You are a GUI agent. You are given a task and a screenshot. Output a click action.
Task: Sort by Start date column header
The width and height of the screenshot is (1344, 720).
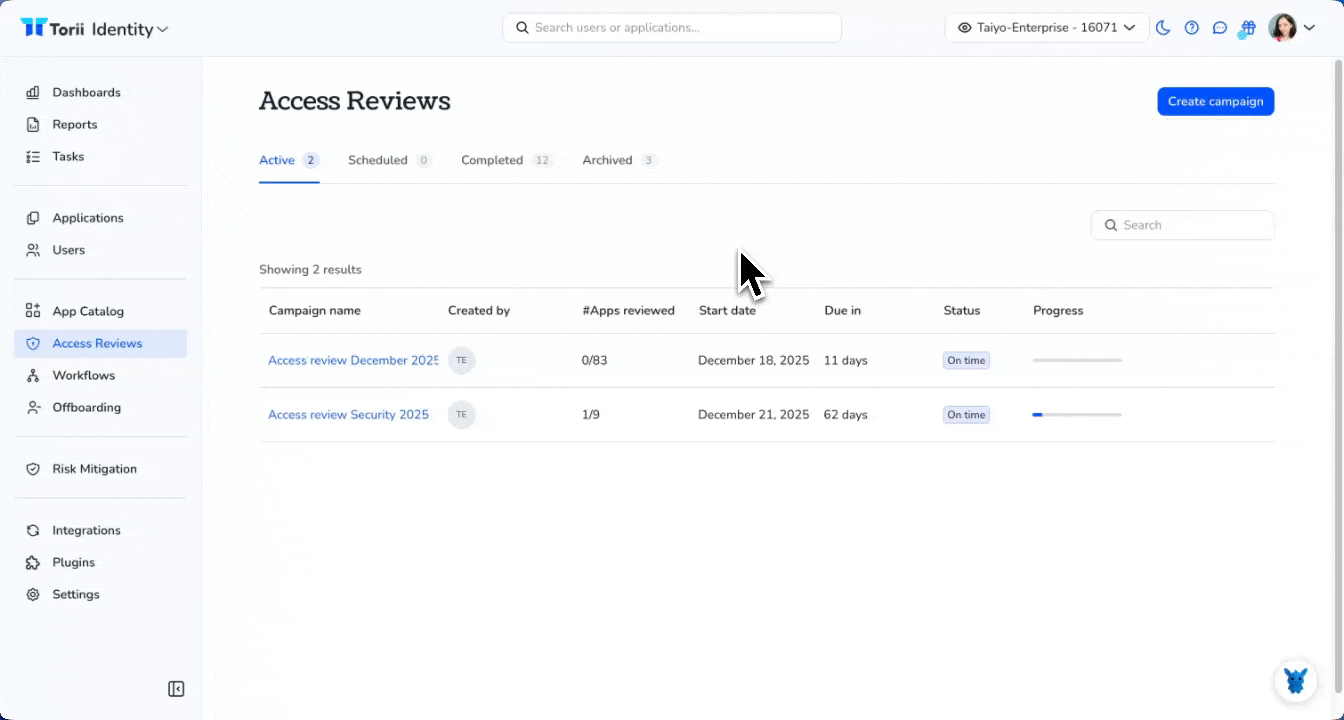(x=727, y=310)
